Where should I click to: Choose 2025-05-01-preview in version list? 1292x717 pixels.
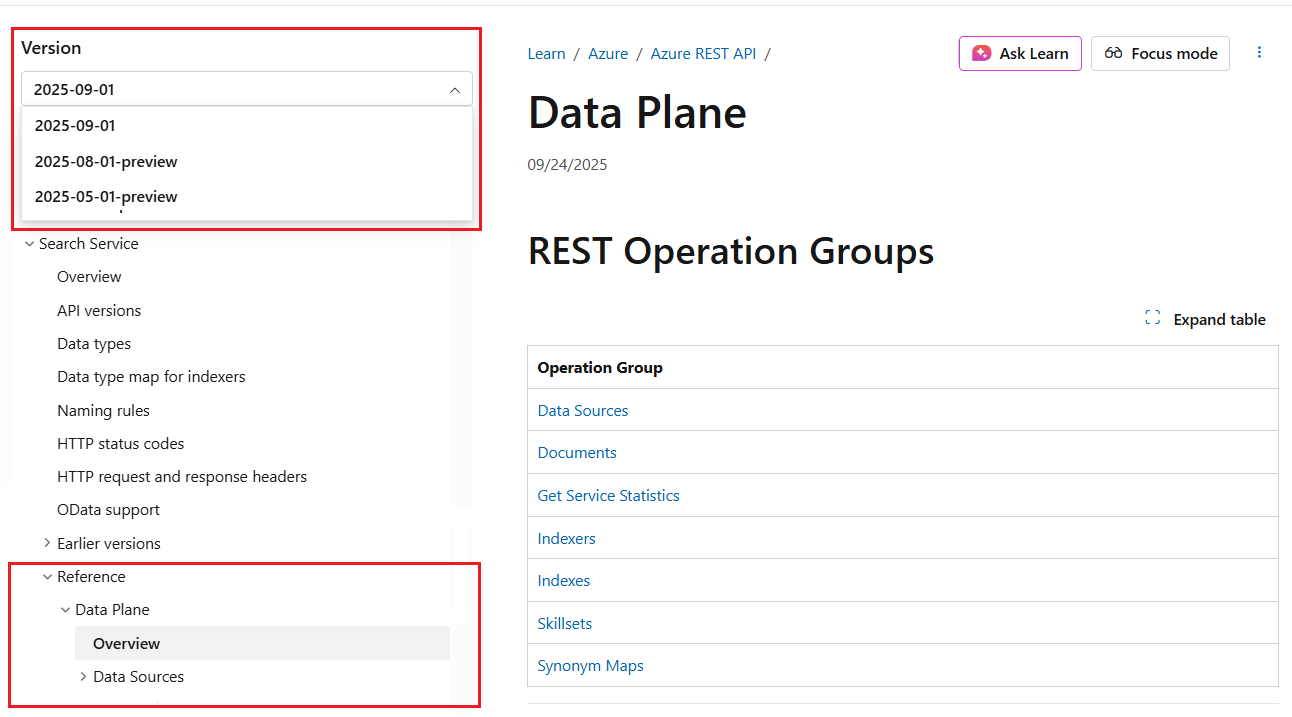(106, 197)
